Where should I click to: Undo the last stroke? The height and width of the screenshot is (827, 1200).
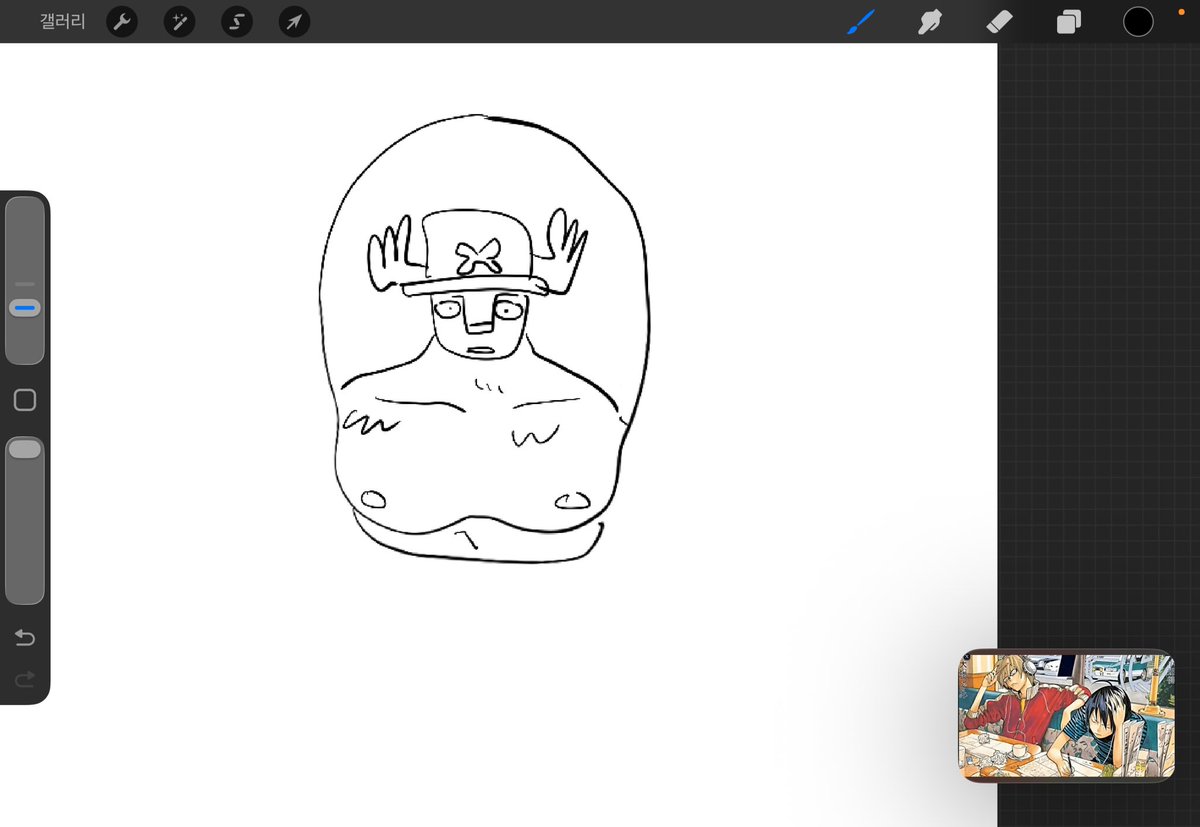25,638
